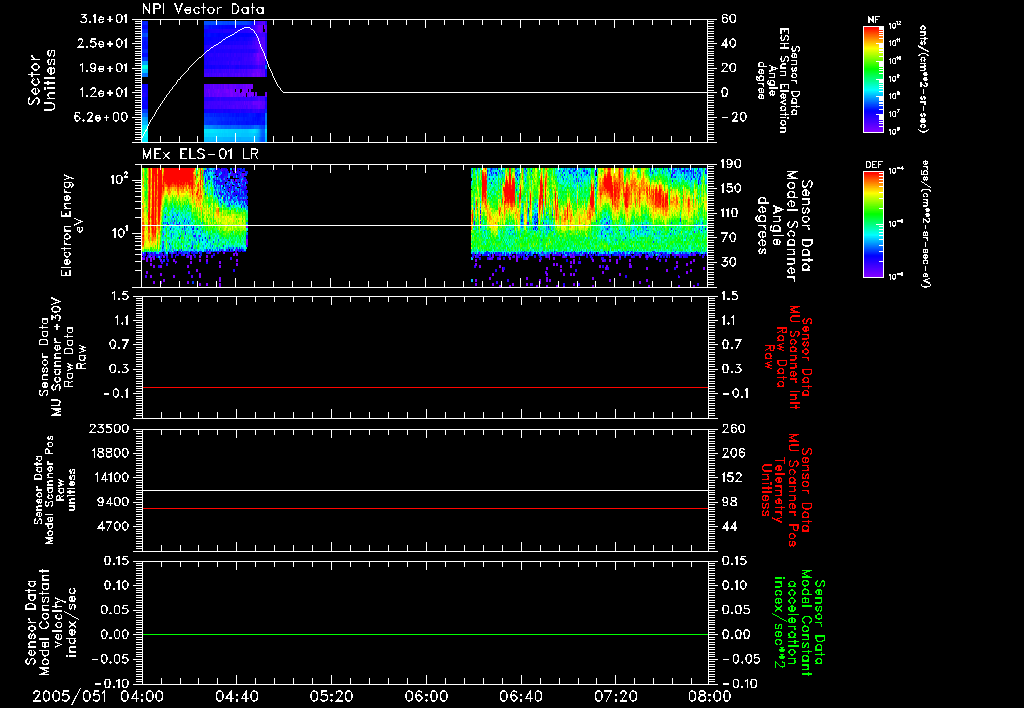Click the 206 telemetry tick label
Screen dimensions: 1024x708
[x=732, y=453]
